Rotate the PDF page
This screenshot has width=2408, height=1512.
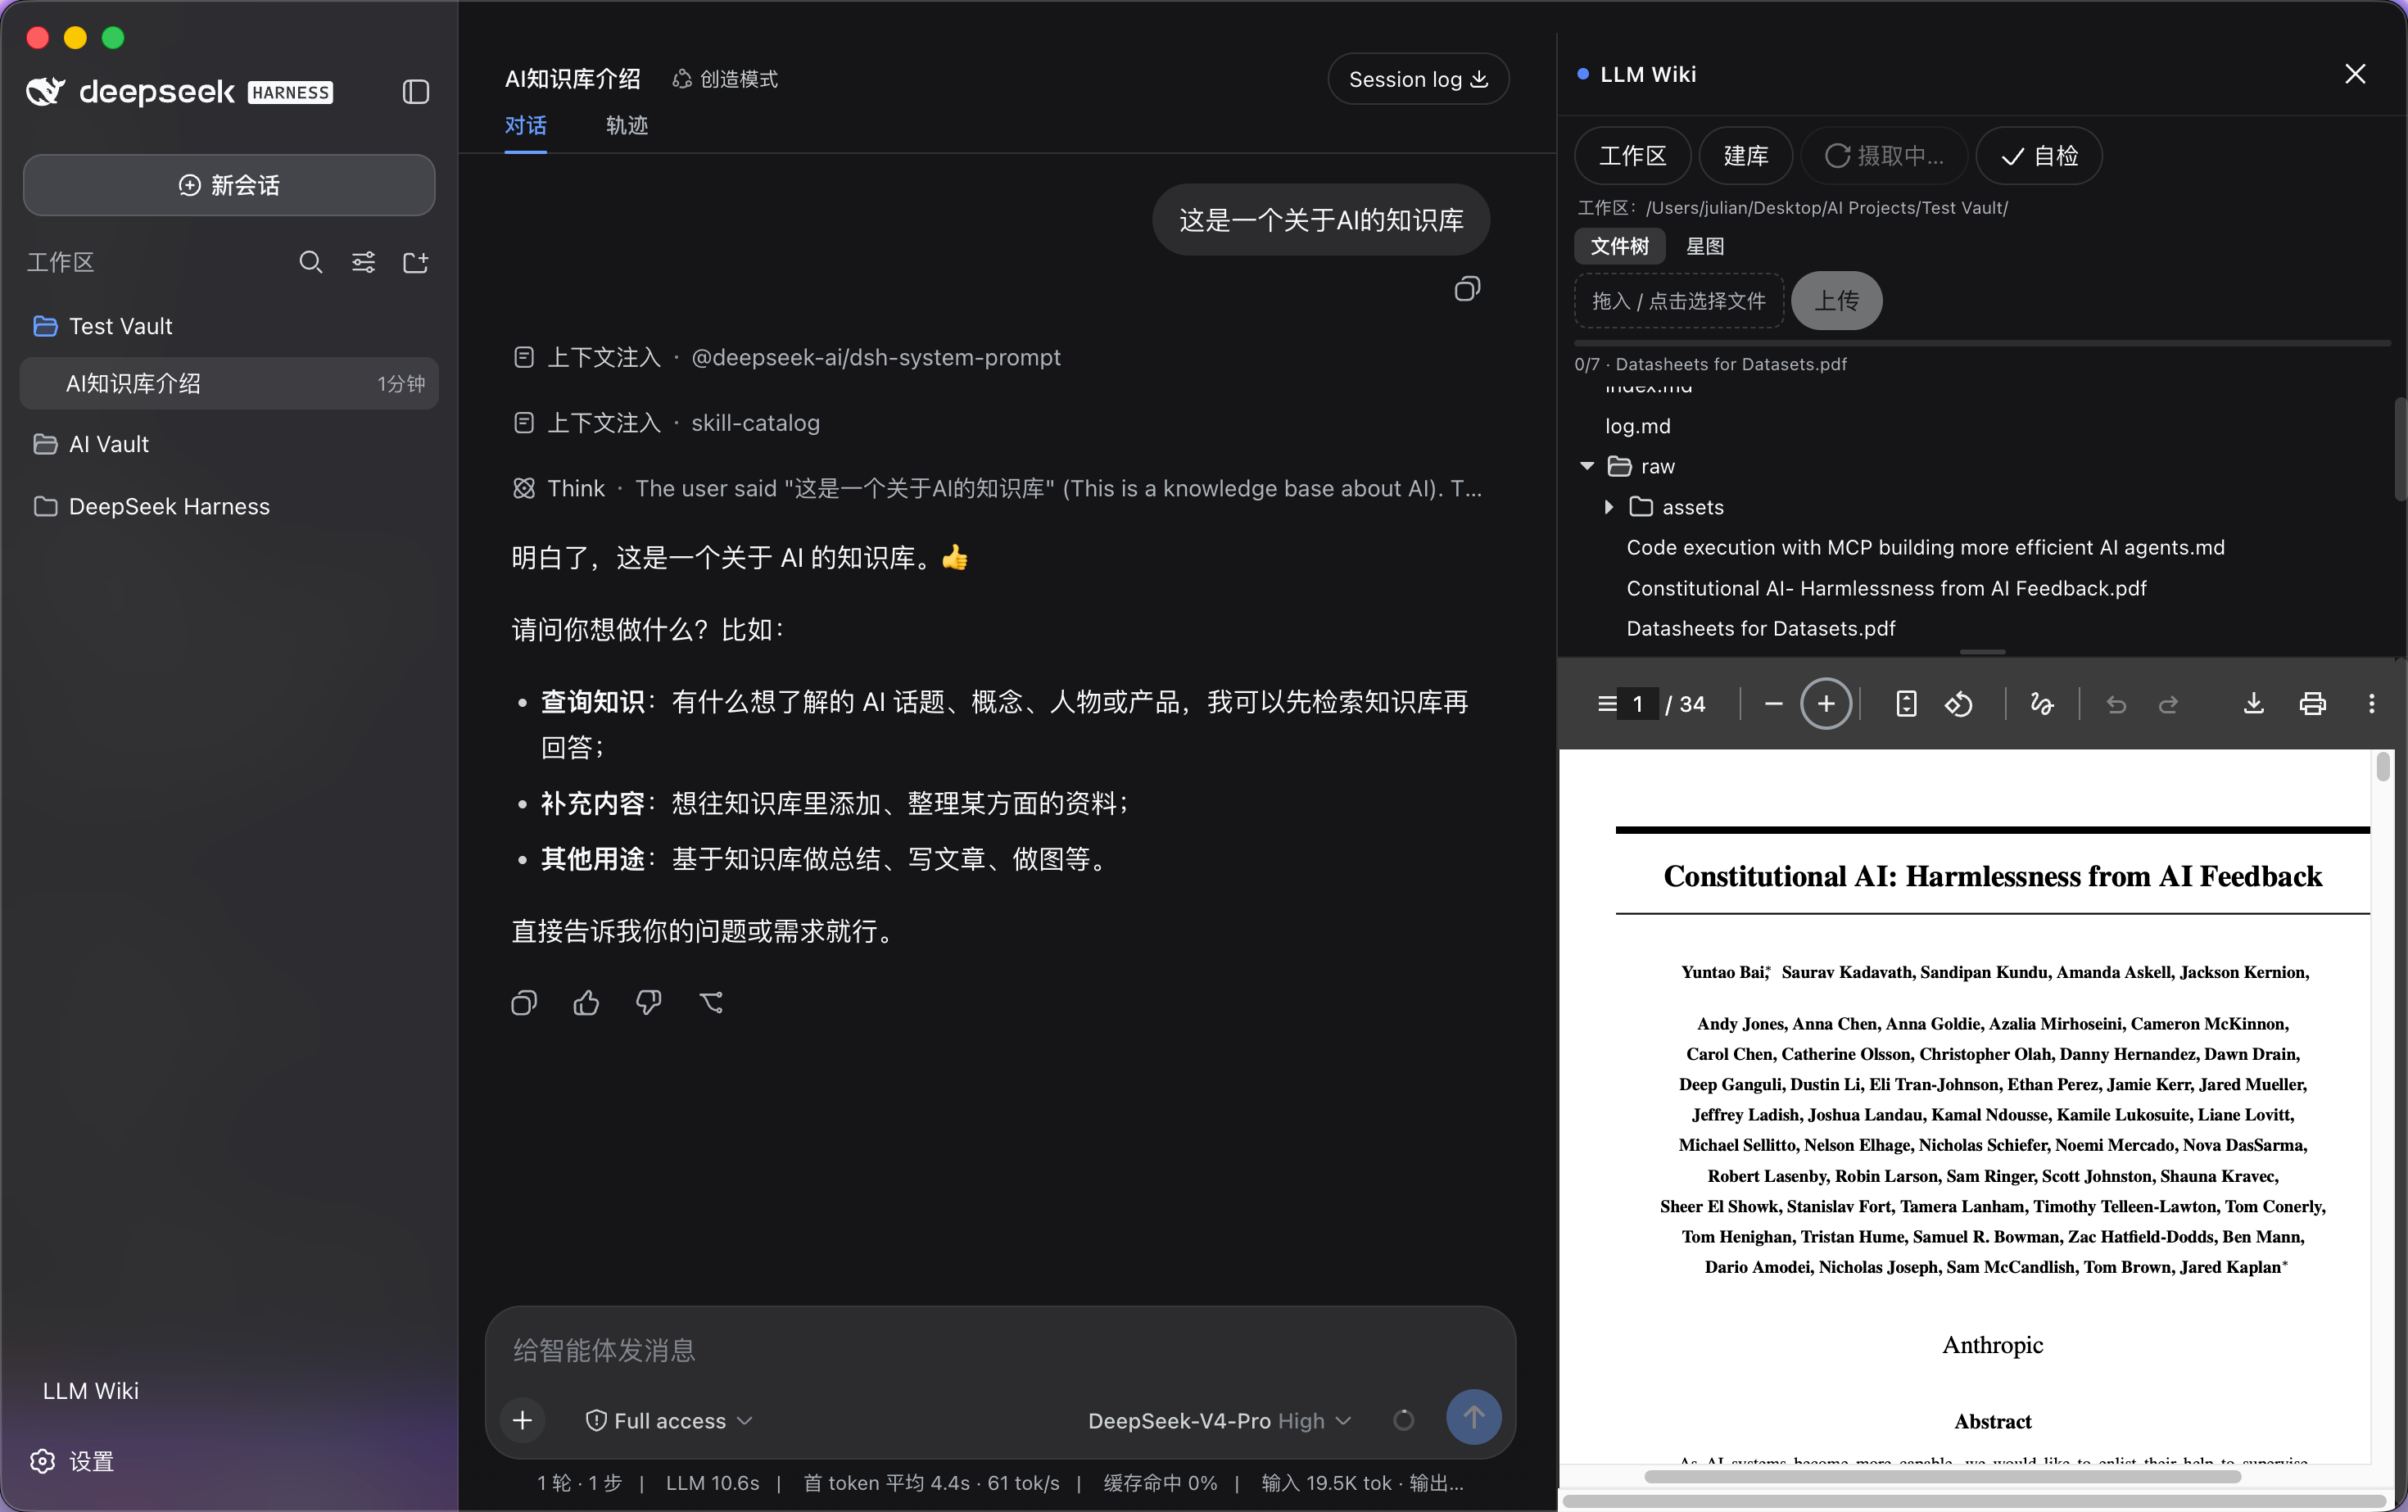1958,704
